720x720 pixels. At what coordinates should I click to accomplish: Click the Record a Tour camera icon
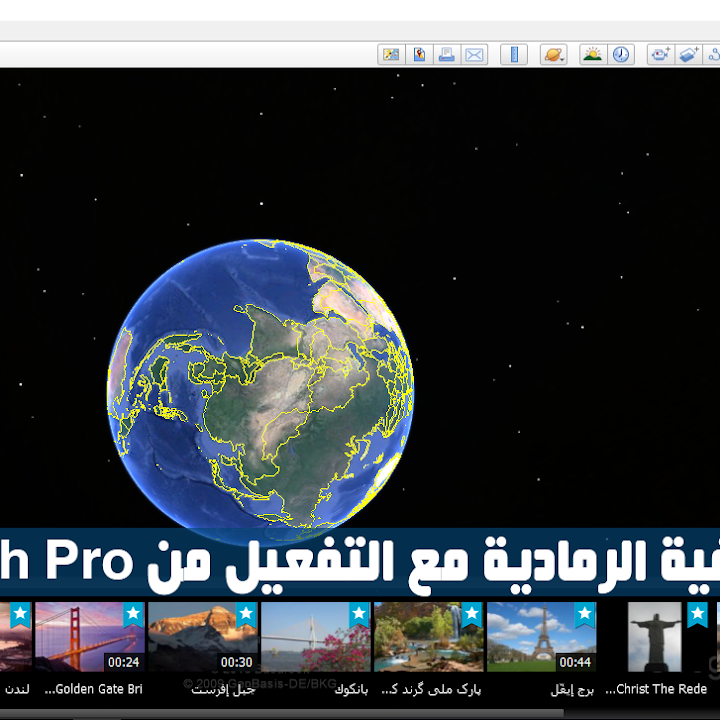tap(661, 55)
